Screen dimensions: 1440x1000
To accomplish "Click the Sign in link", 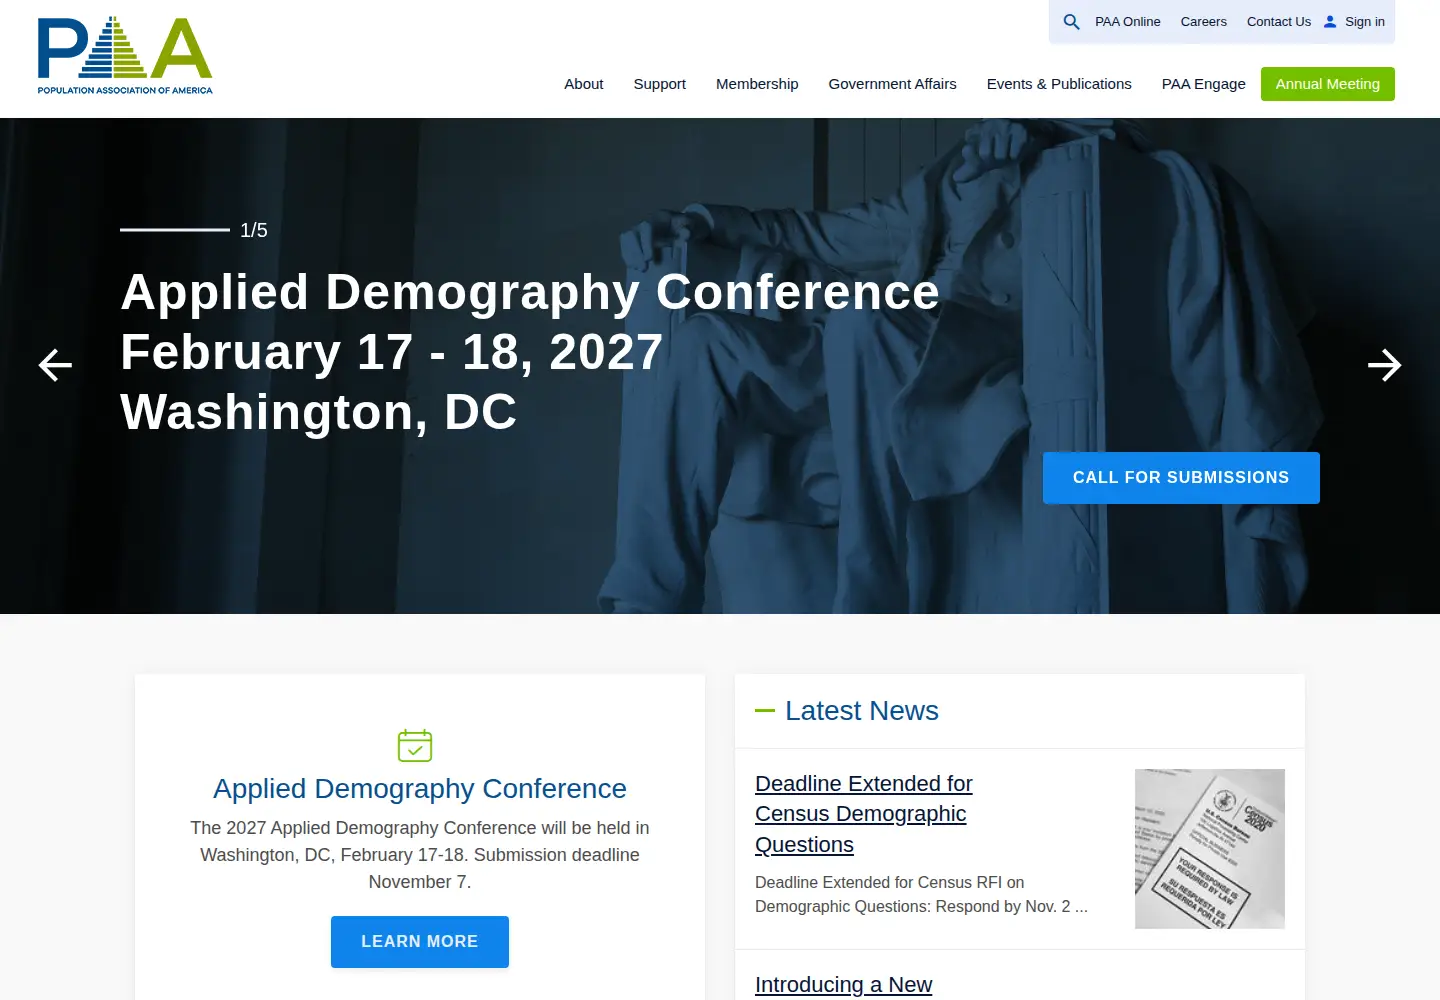I will [x=1365, y=22].
